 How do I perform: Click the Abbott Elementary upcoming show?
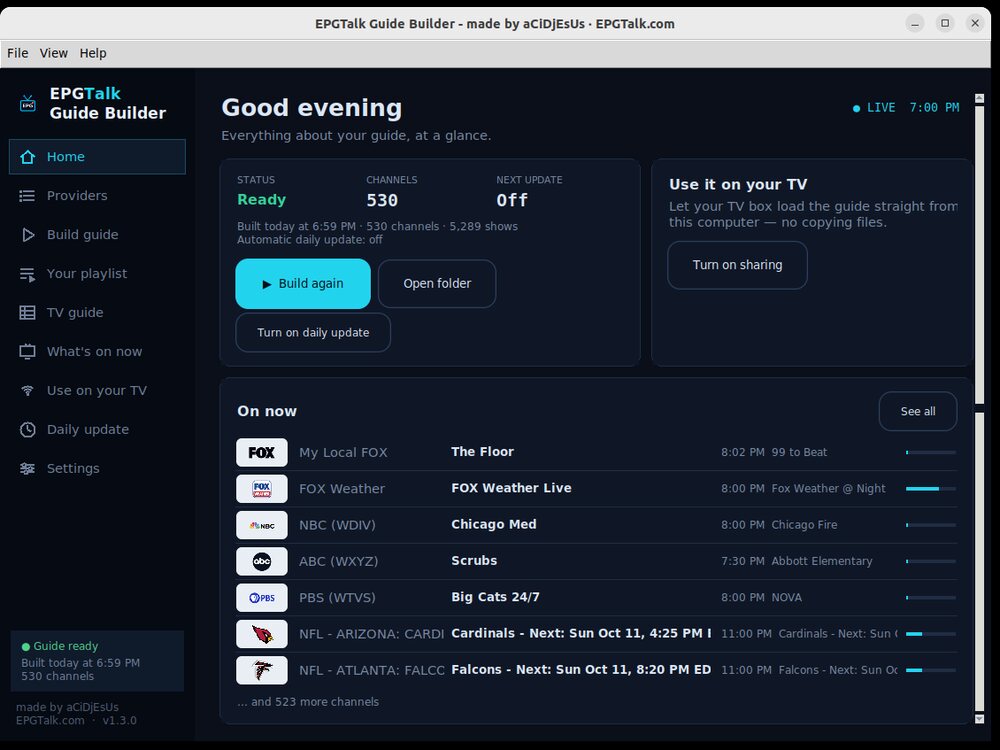[x=821, y=562]
